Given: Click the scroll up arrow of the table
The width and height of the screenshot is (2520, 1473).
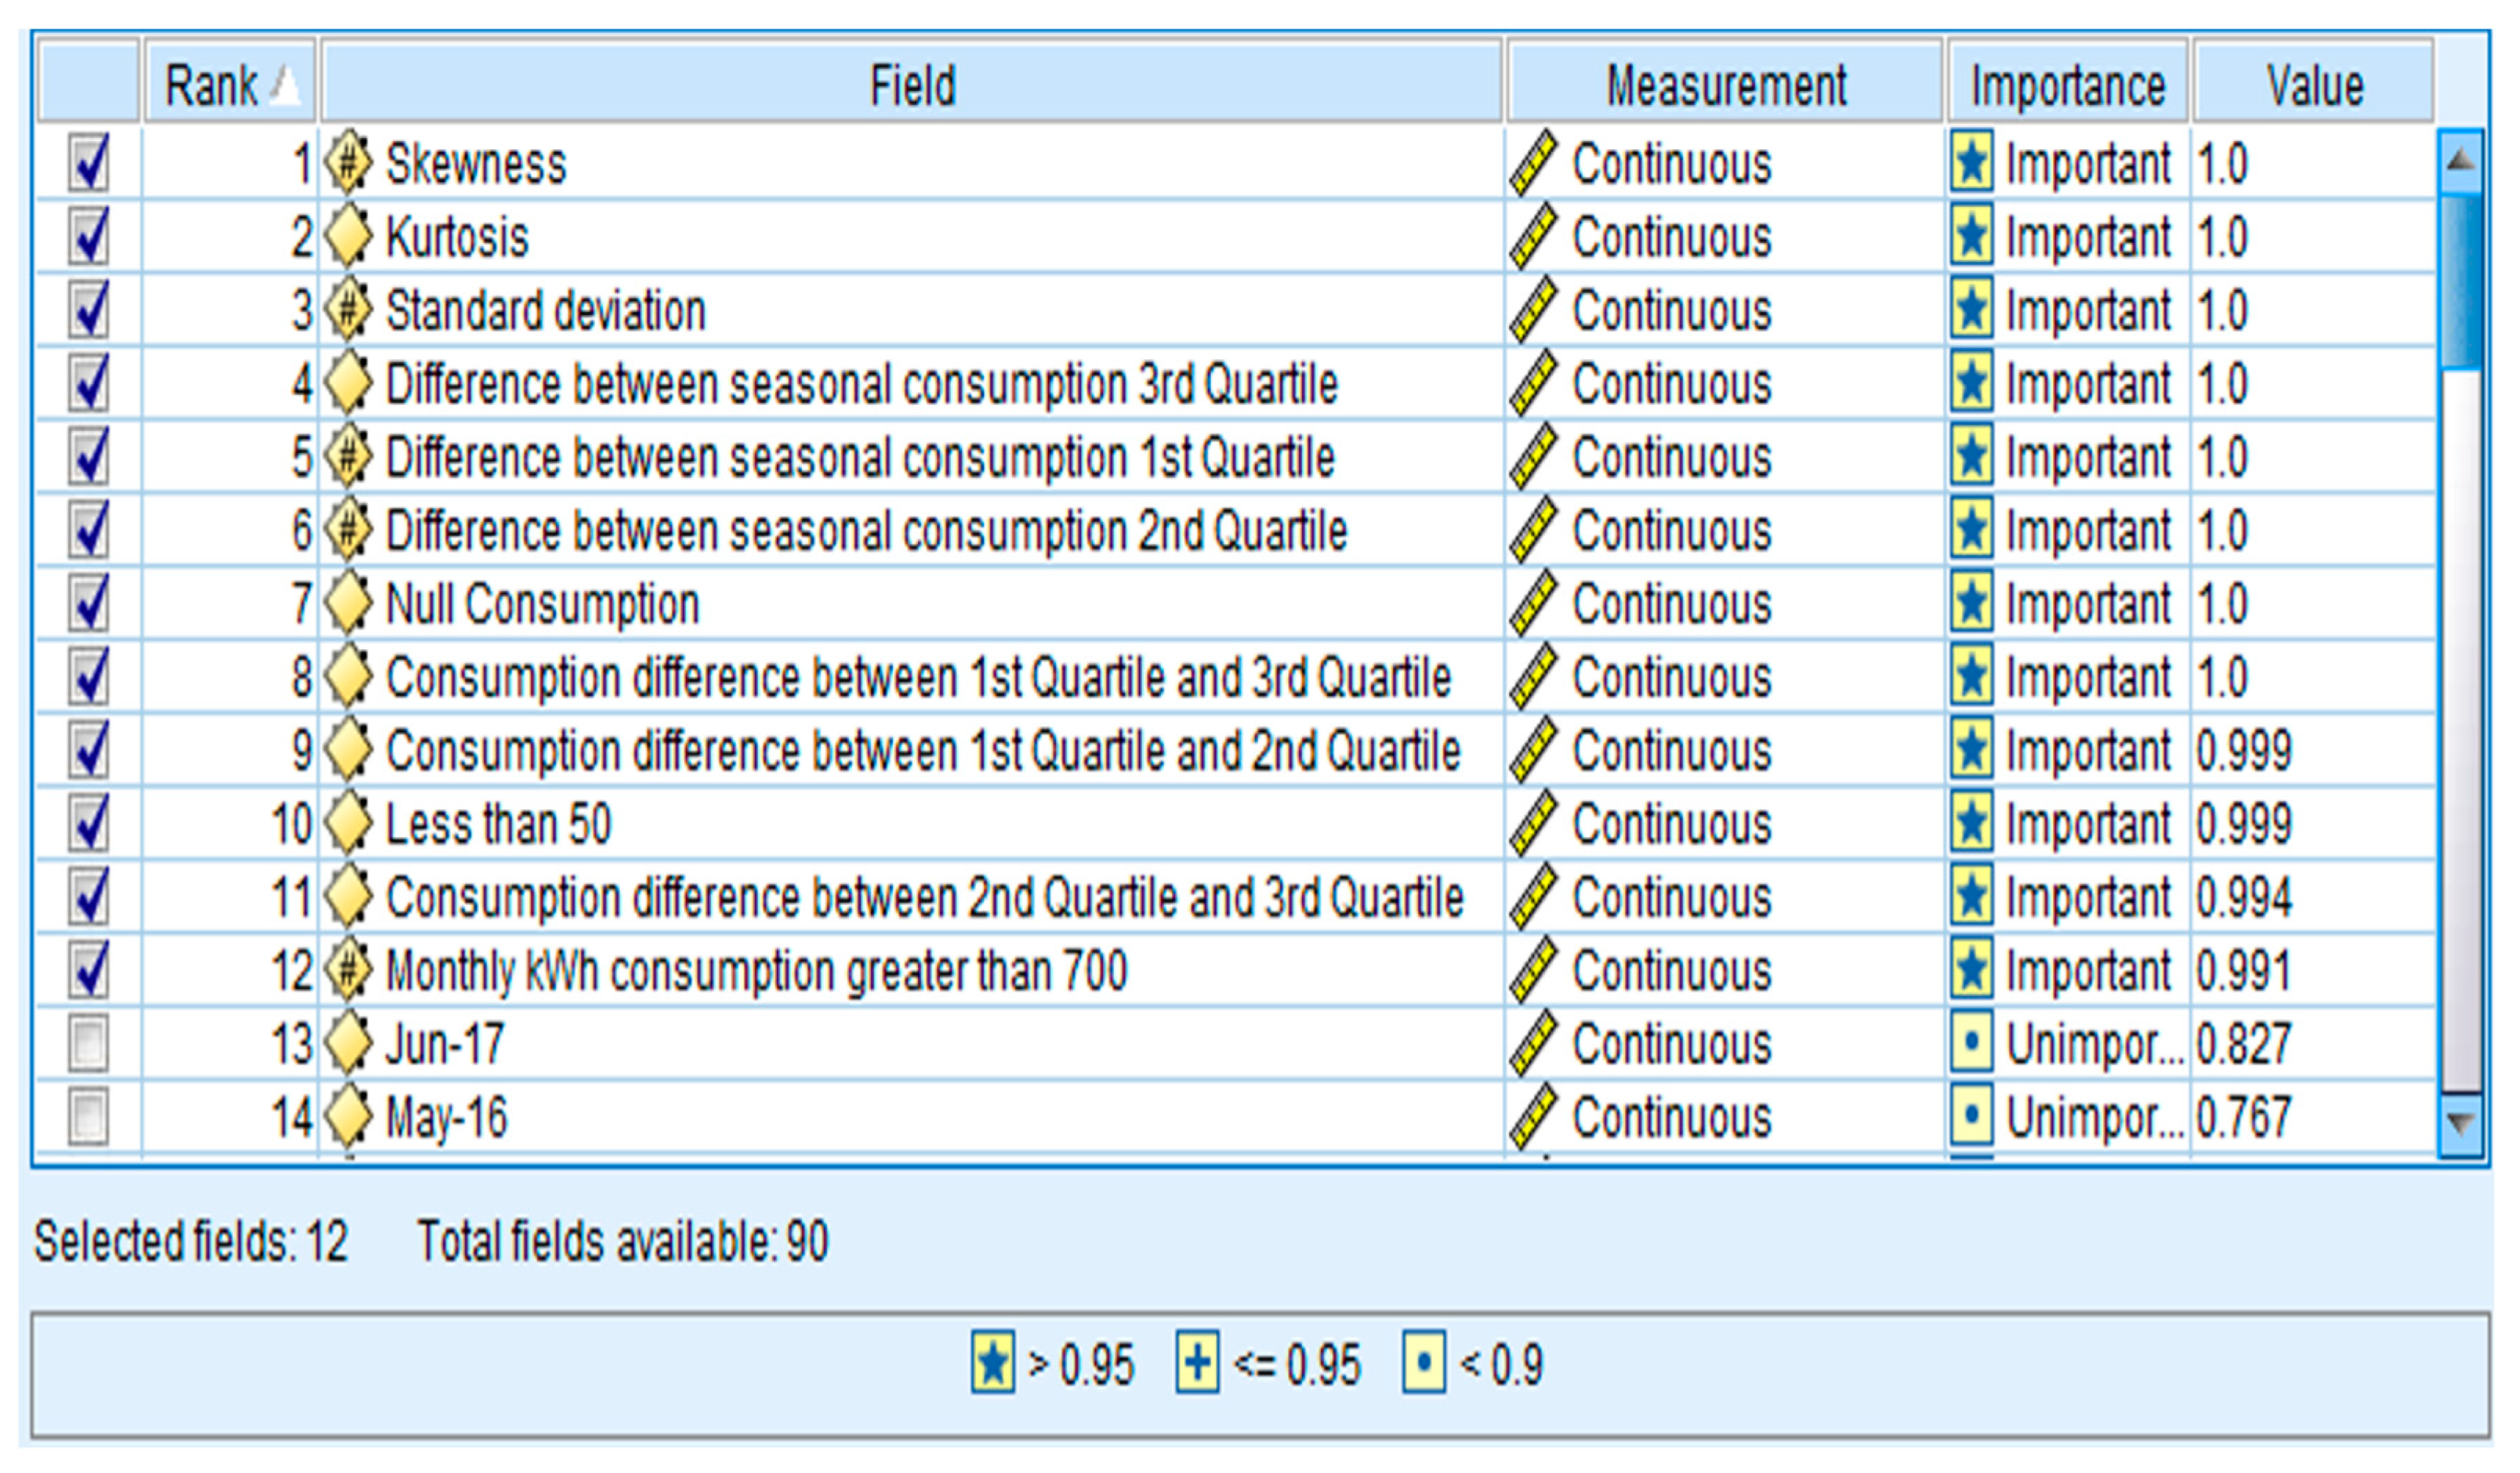Looking at the screenshot, I should tap(2460, 160).
